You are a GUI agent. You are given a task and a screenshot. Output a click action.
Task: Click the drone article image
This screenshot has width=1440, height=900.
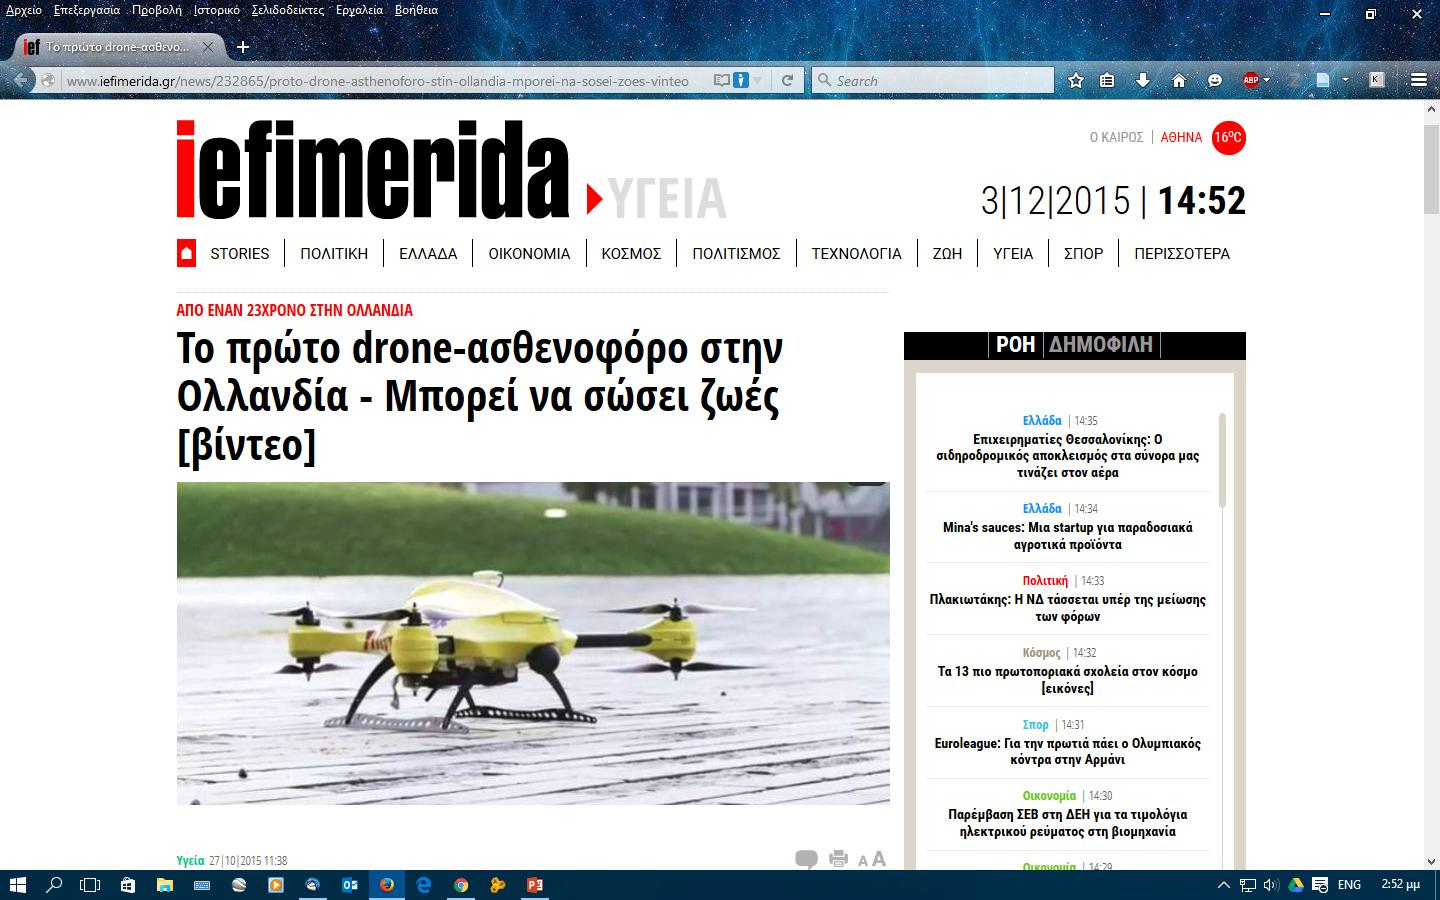pyautogui.click(x=533, y=643)
